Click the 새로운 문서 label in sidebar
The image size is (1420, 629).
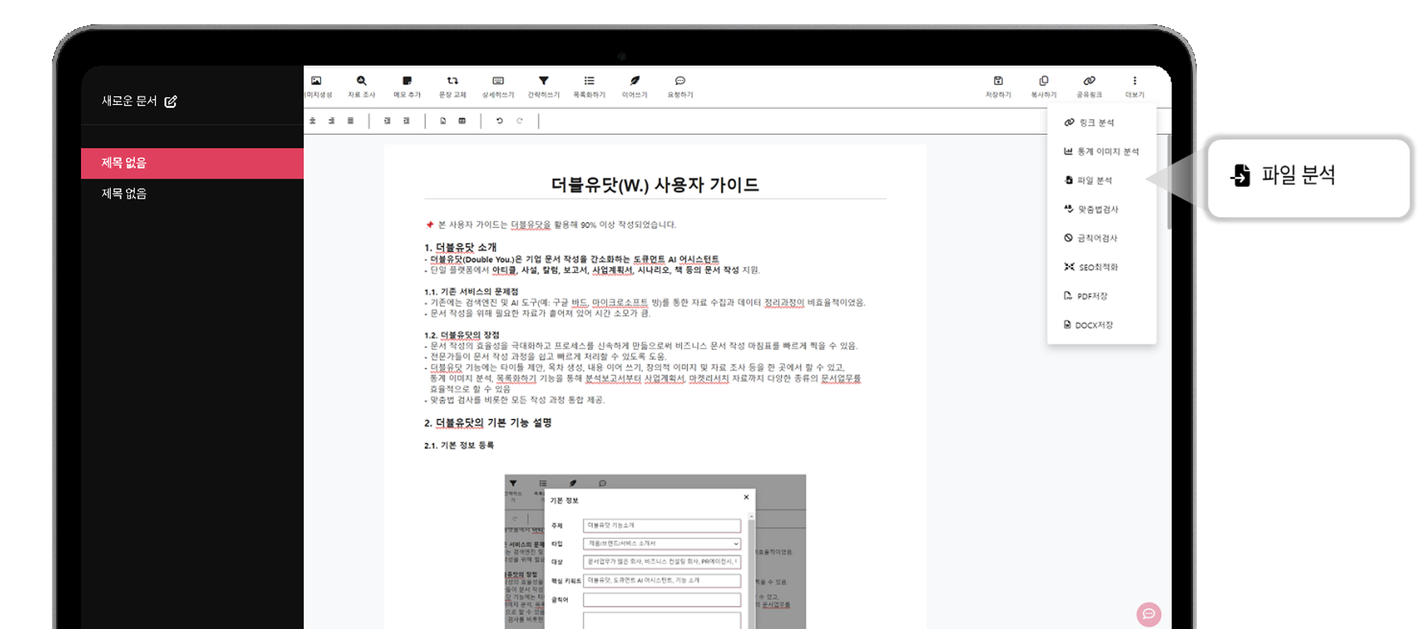pos(129,101)
